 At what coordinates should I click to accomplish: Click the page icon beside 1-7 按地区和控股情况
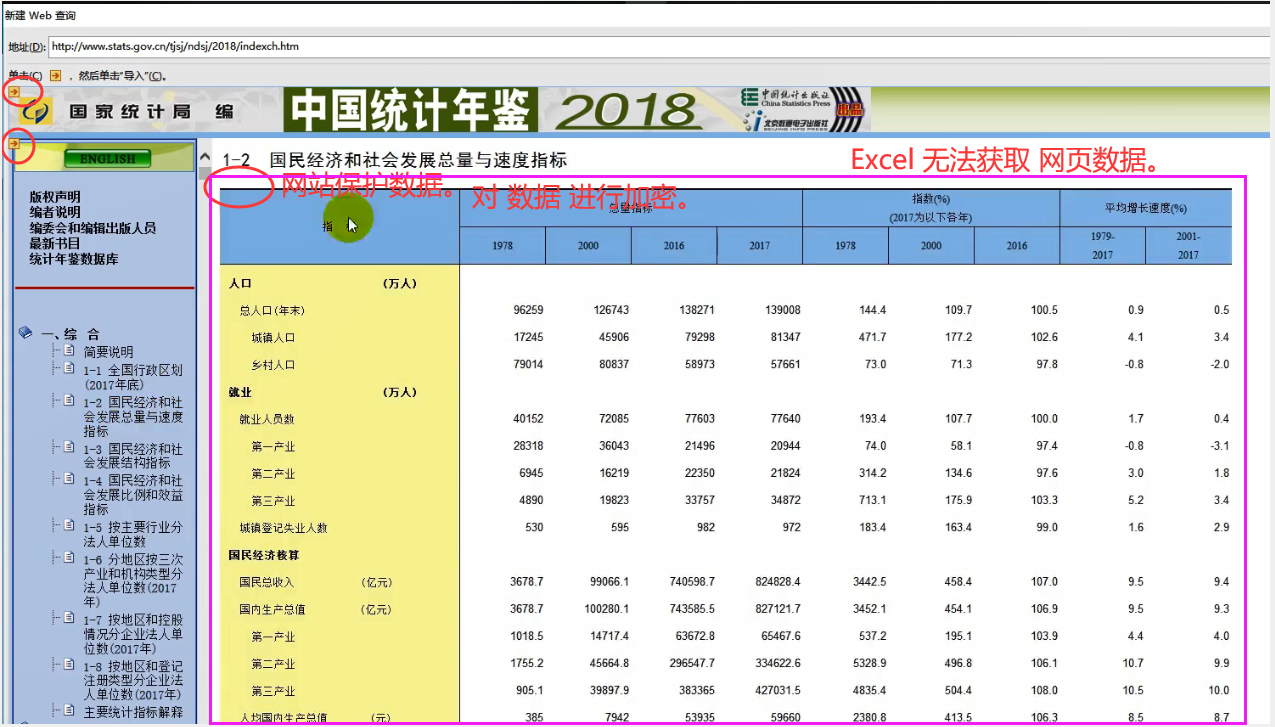(x=69, y=618)
